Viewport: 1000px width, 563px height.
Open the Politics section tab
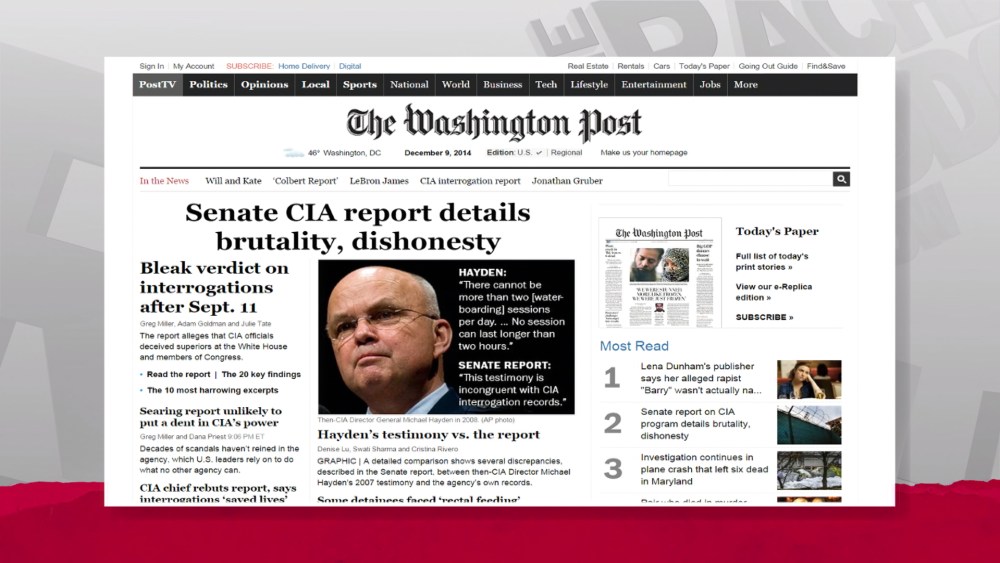pos(209,85)
